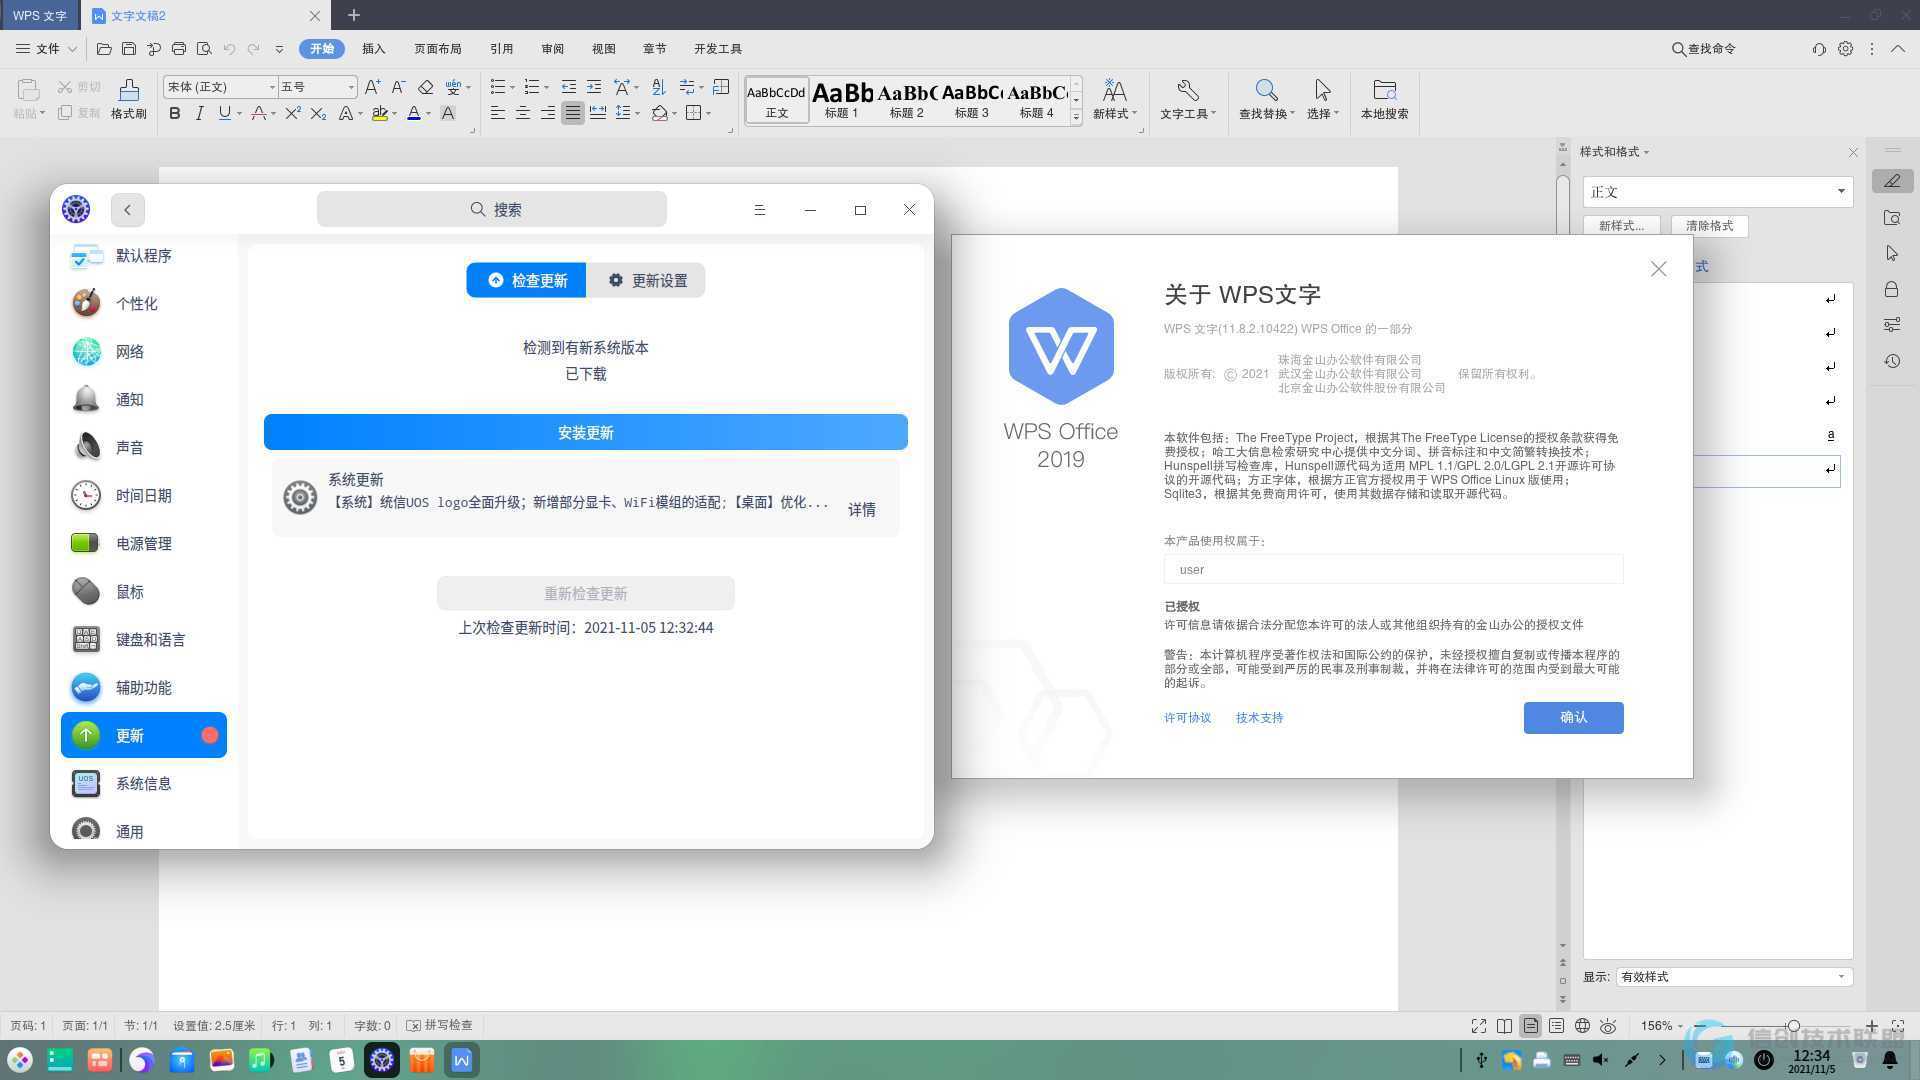
Task: Click the 详情 link for system update
Action: [862, 510]
